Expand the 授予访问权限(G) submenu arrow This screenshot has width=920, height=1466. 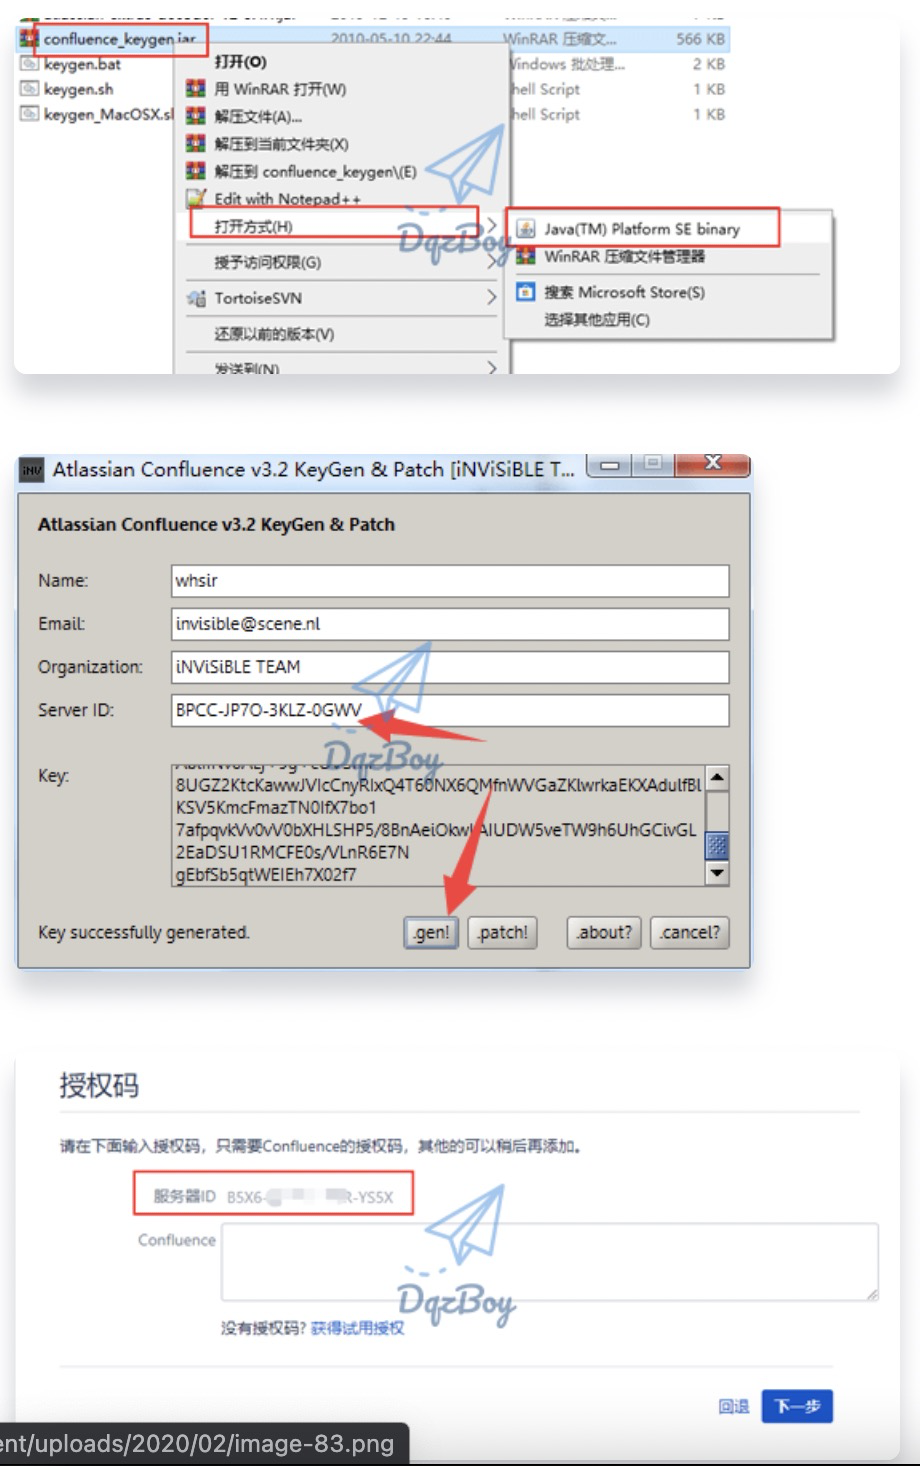pos(492,262)
